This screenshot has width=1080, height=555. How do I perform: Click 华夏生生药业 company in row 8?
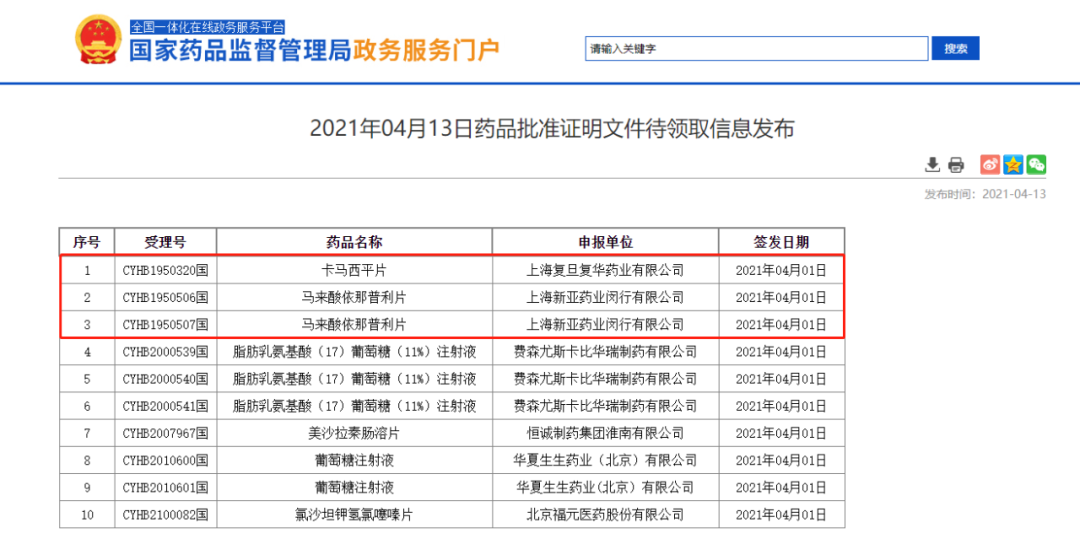(605, 461)
